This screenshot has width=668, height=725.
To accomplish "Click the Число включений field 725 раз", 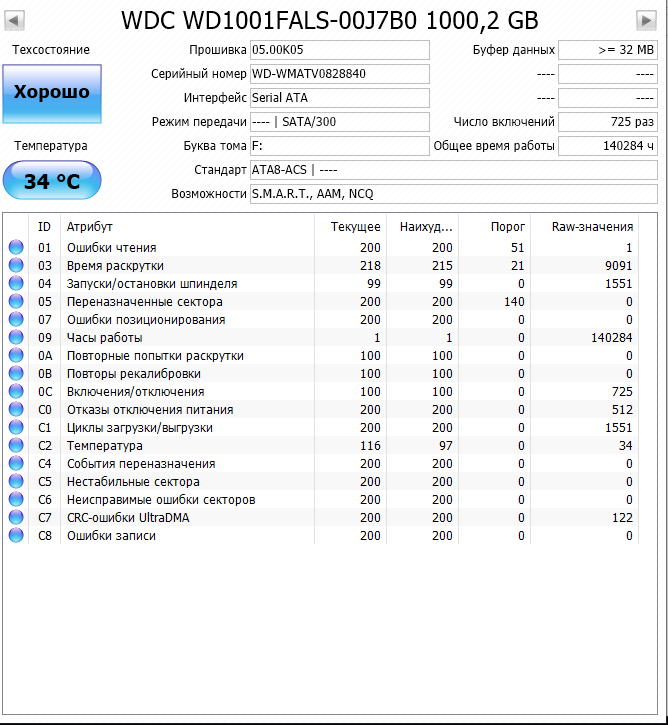I will pyautogui.click(x=608, y=122).
